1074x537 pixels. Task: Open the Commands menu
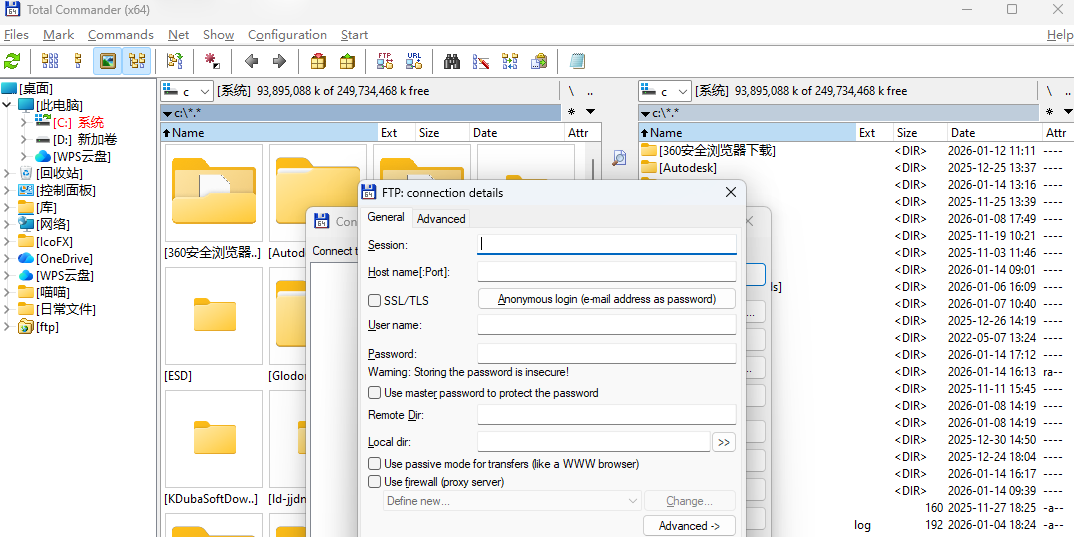pyautogui.click(x=120, y=35)
